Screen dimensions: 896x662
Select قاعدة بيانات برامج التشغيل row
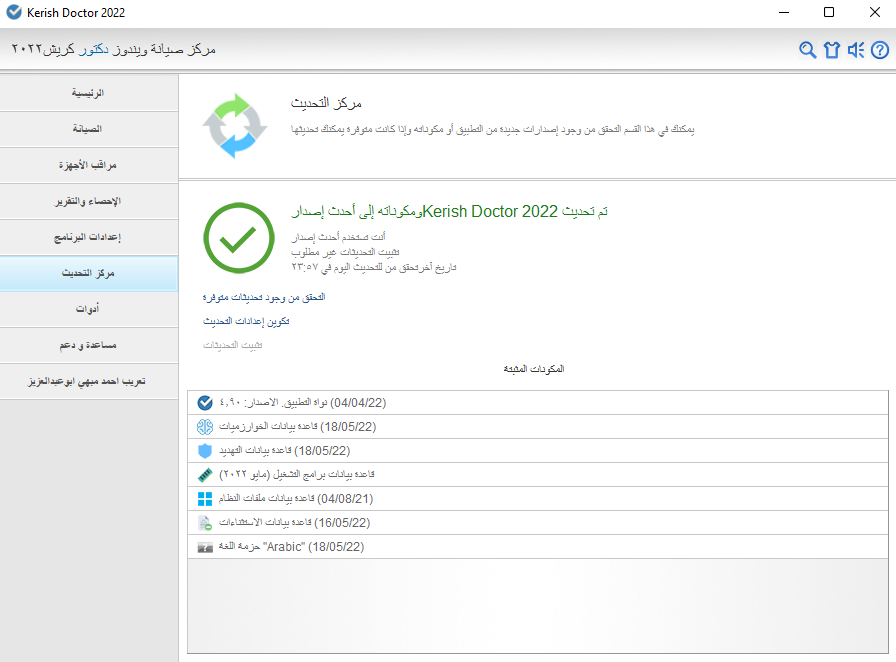(538, 475)
